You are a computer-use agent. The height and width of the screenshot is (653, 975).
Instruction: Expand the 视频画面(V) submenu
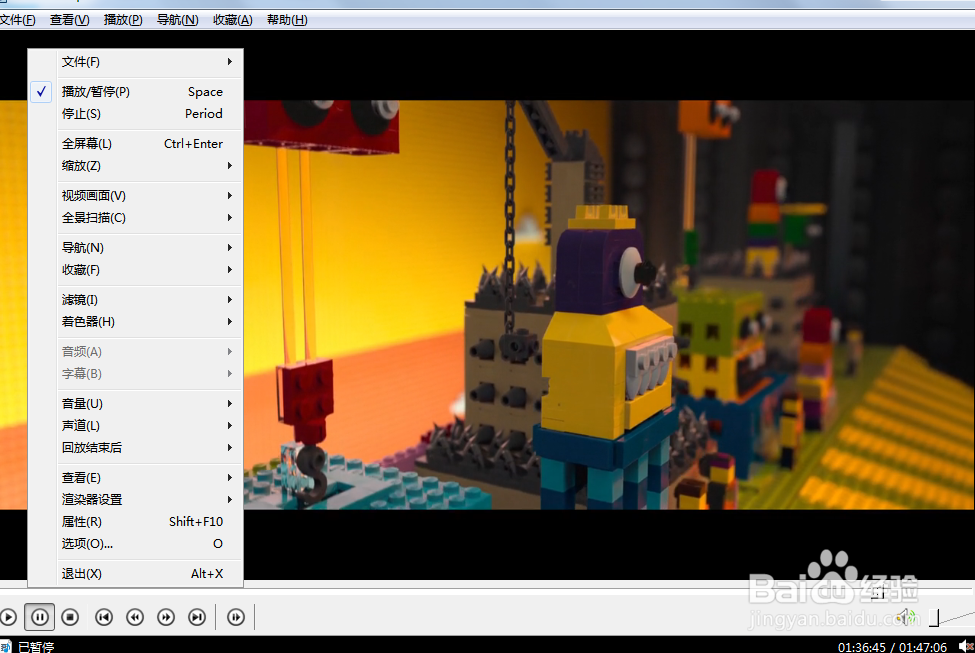[x=136, y=196]
